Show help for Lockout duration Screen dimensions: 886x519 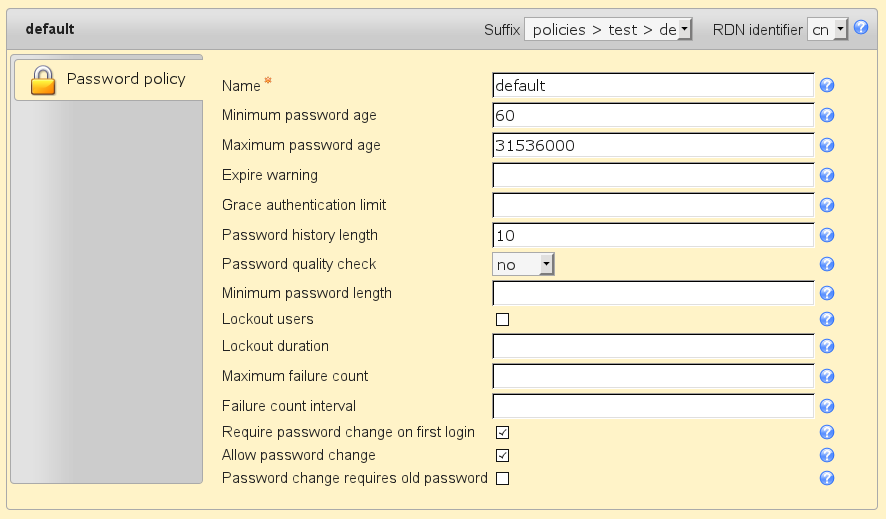[827, 347]
